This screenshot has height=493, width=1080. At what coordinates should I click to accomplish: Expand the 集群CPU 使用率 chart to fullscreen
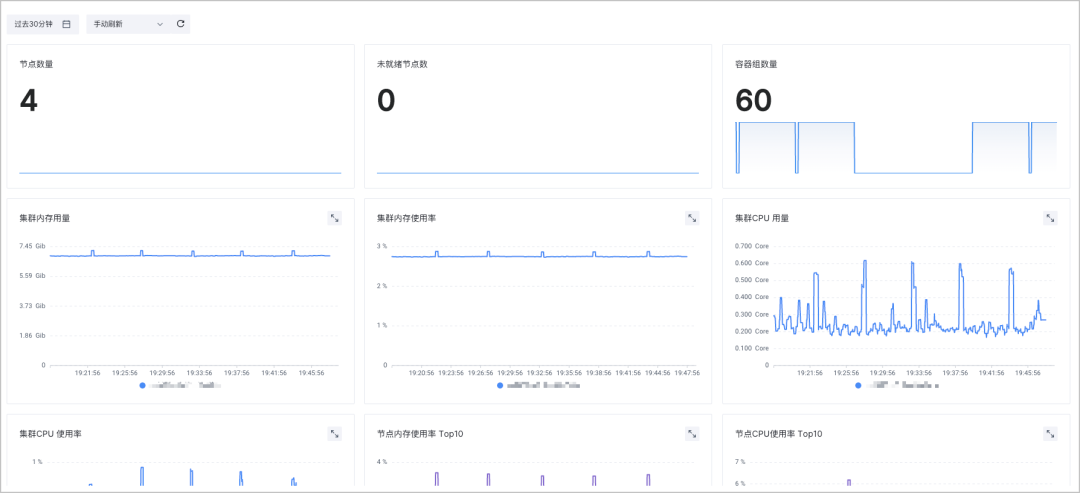(335, 434)
